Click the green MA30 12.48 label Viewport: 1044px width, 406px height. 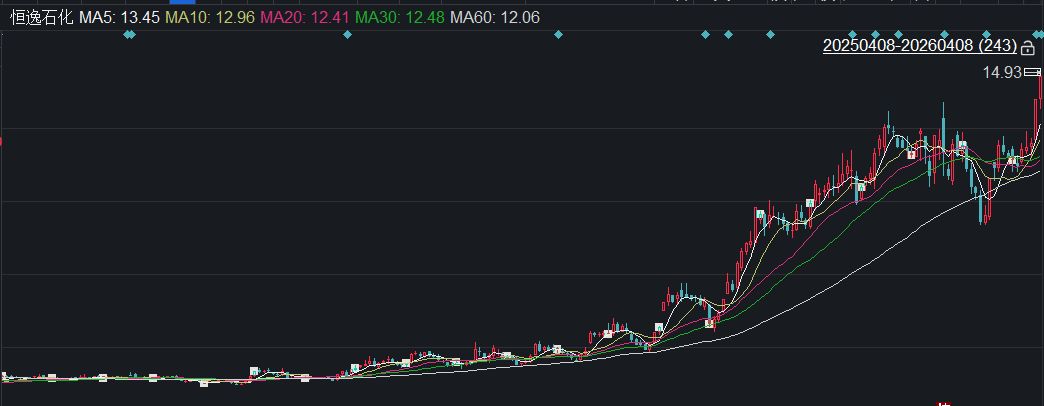[x=400, y=17]
